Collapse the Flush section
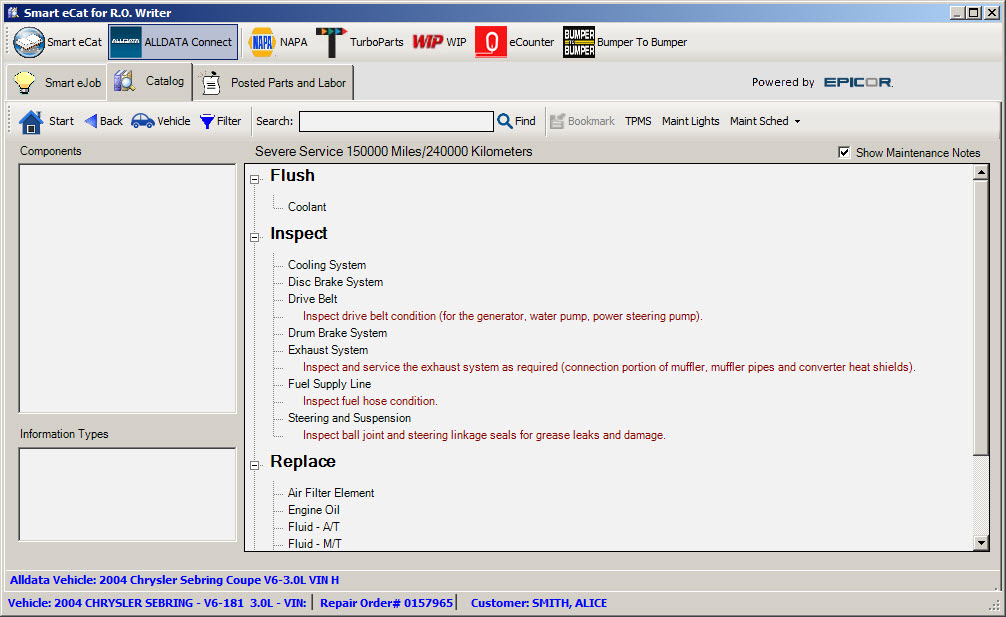This screenshot has width=1006, height=617. point(255,180)
